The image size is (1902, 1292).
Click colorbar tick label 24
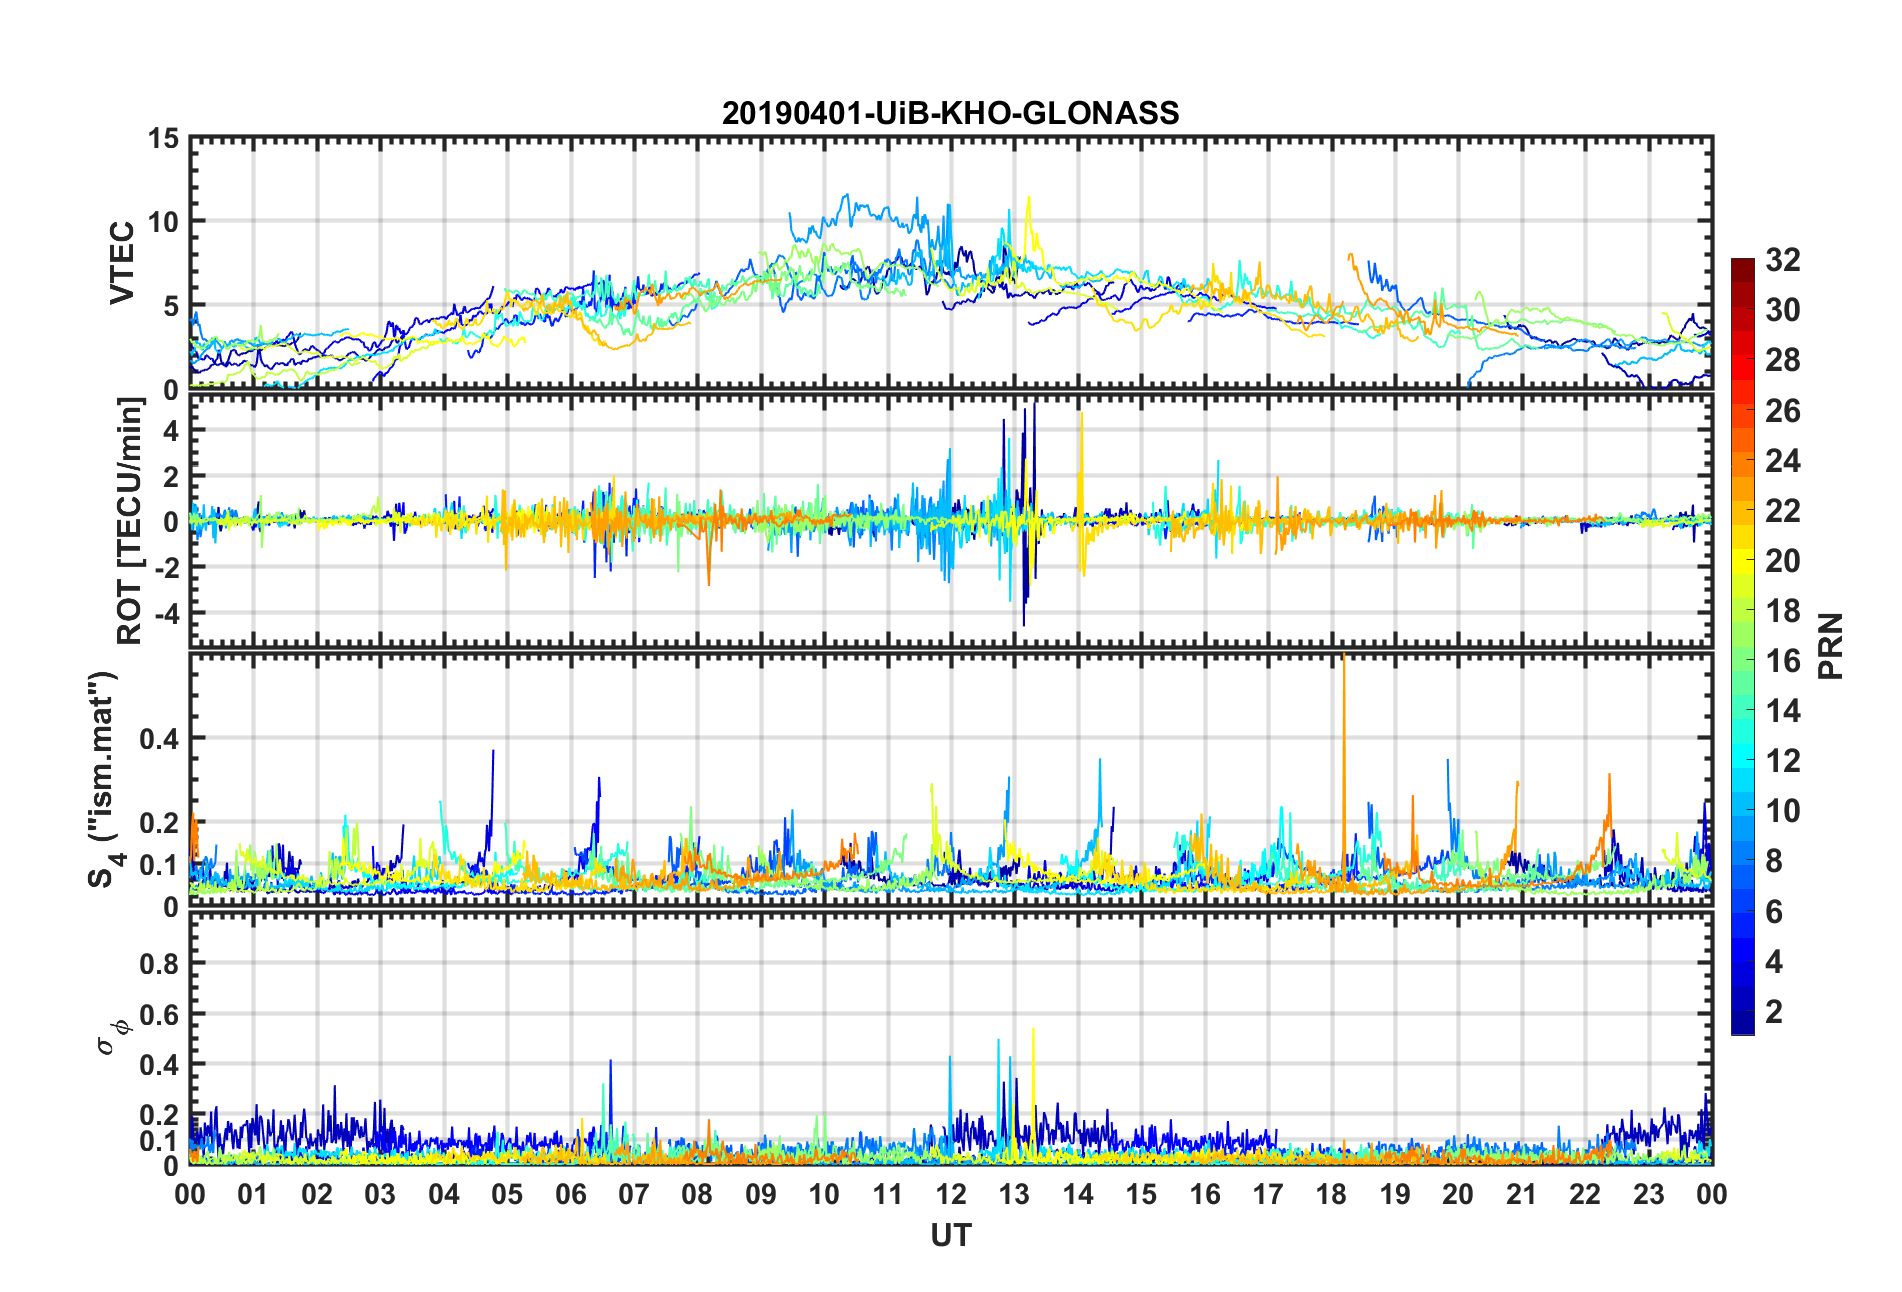(x=1783, y=460)
